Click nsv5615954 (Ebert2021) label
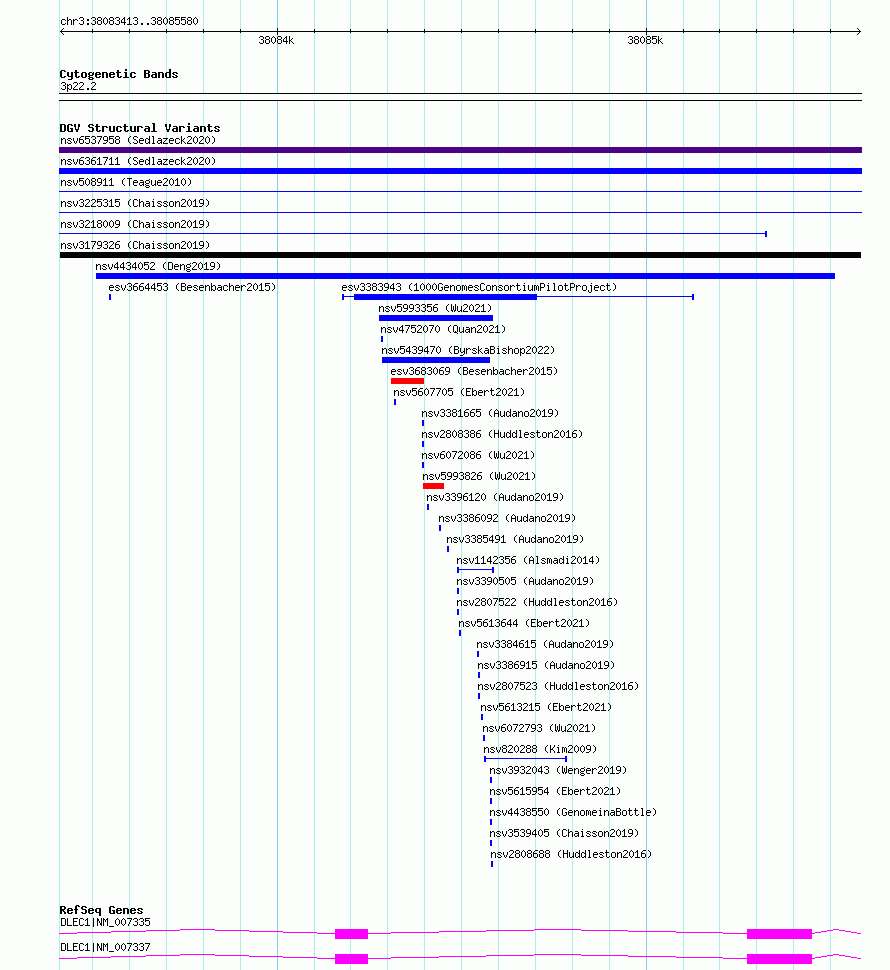 (x=555, y=792)
